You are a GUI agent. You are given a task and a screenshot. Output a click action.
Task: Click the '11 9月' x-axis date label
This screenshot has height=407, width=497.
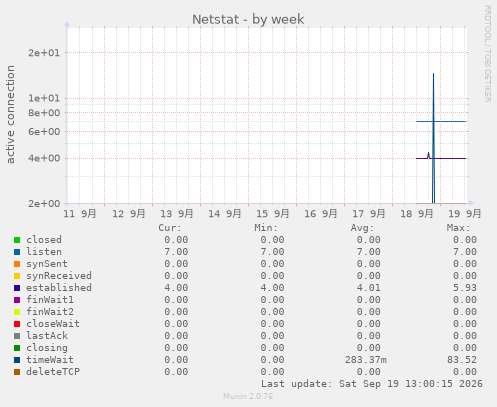point(80,214)
